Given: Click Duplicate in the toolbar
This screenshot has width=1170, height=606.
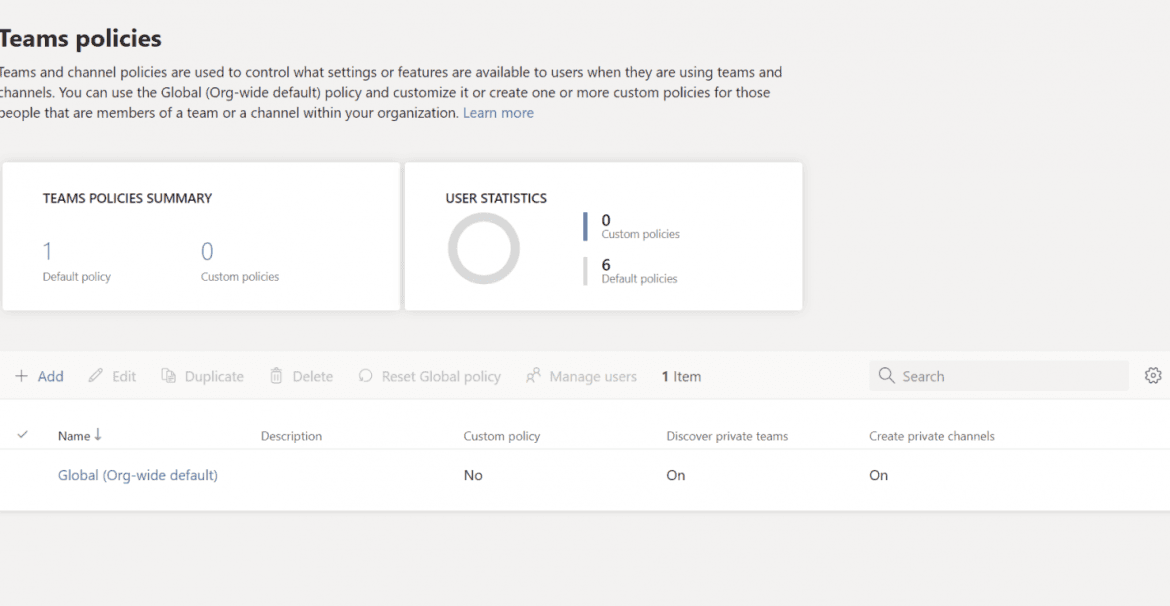Looking at the screenshot, I should (x=202, y=376).
